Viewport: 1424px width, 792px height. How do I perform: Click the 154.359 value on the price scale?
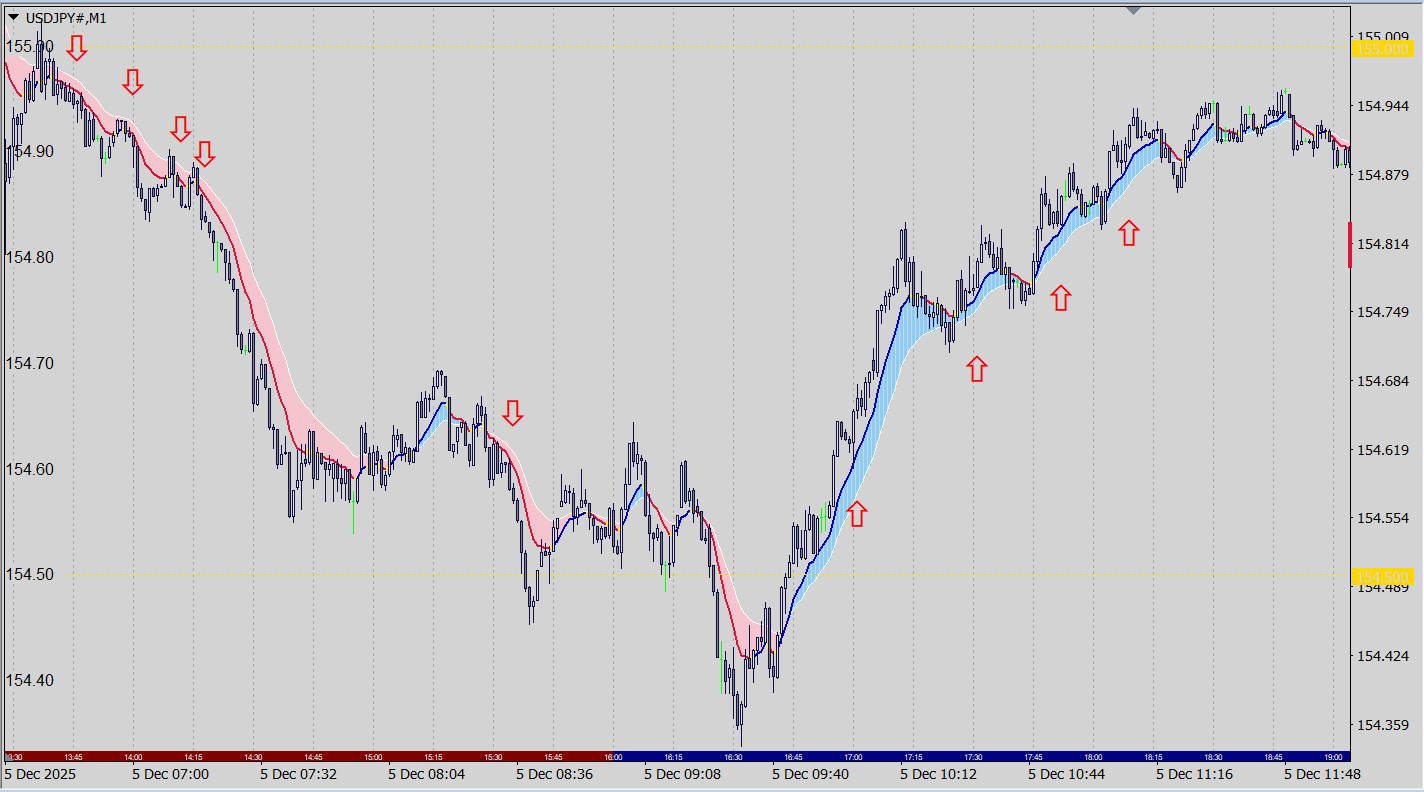1385,725
